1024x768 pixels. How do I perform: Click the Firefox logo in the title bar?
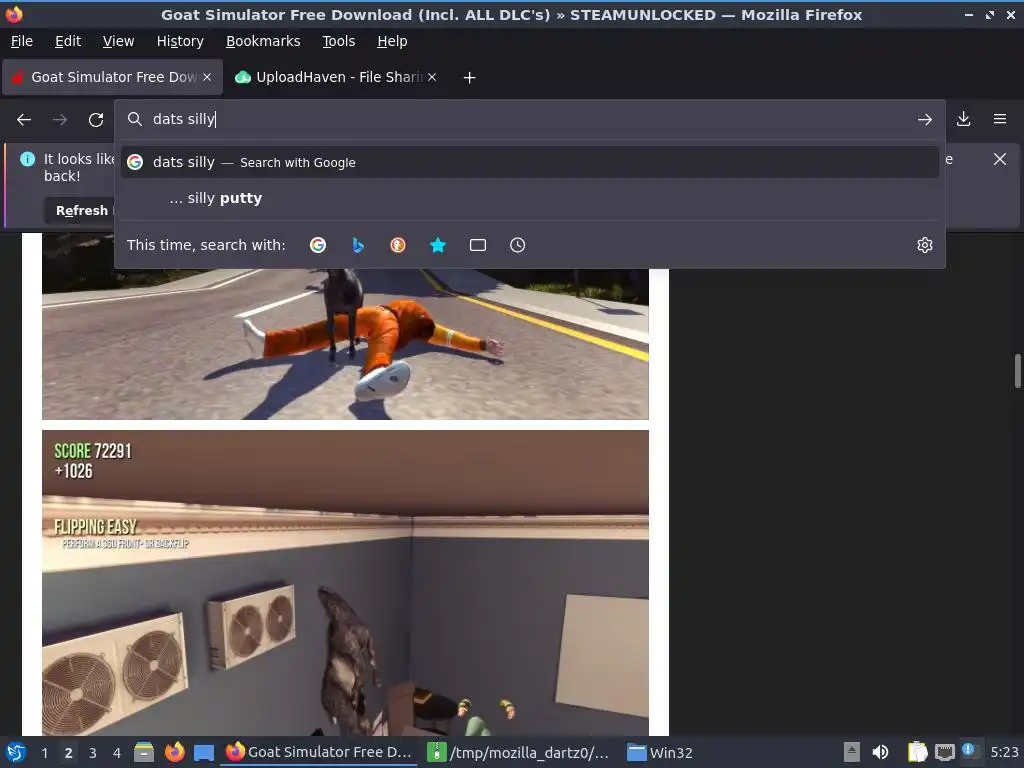coord(14,14)
